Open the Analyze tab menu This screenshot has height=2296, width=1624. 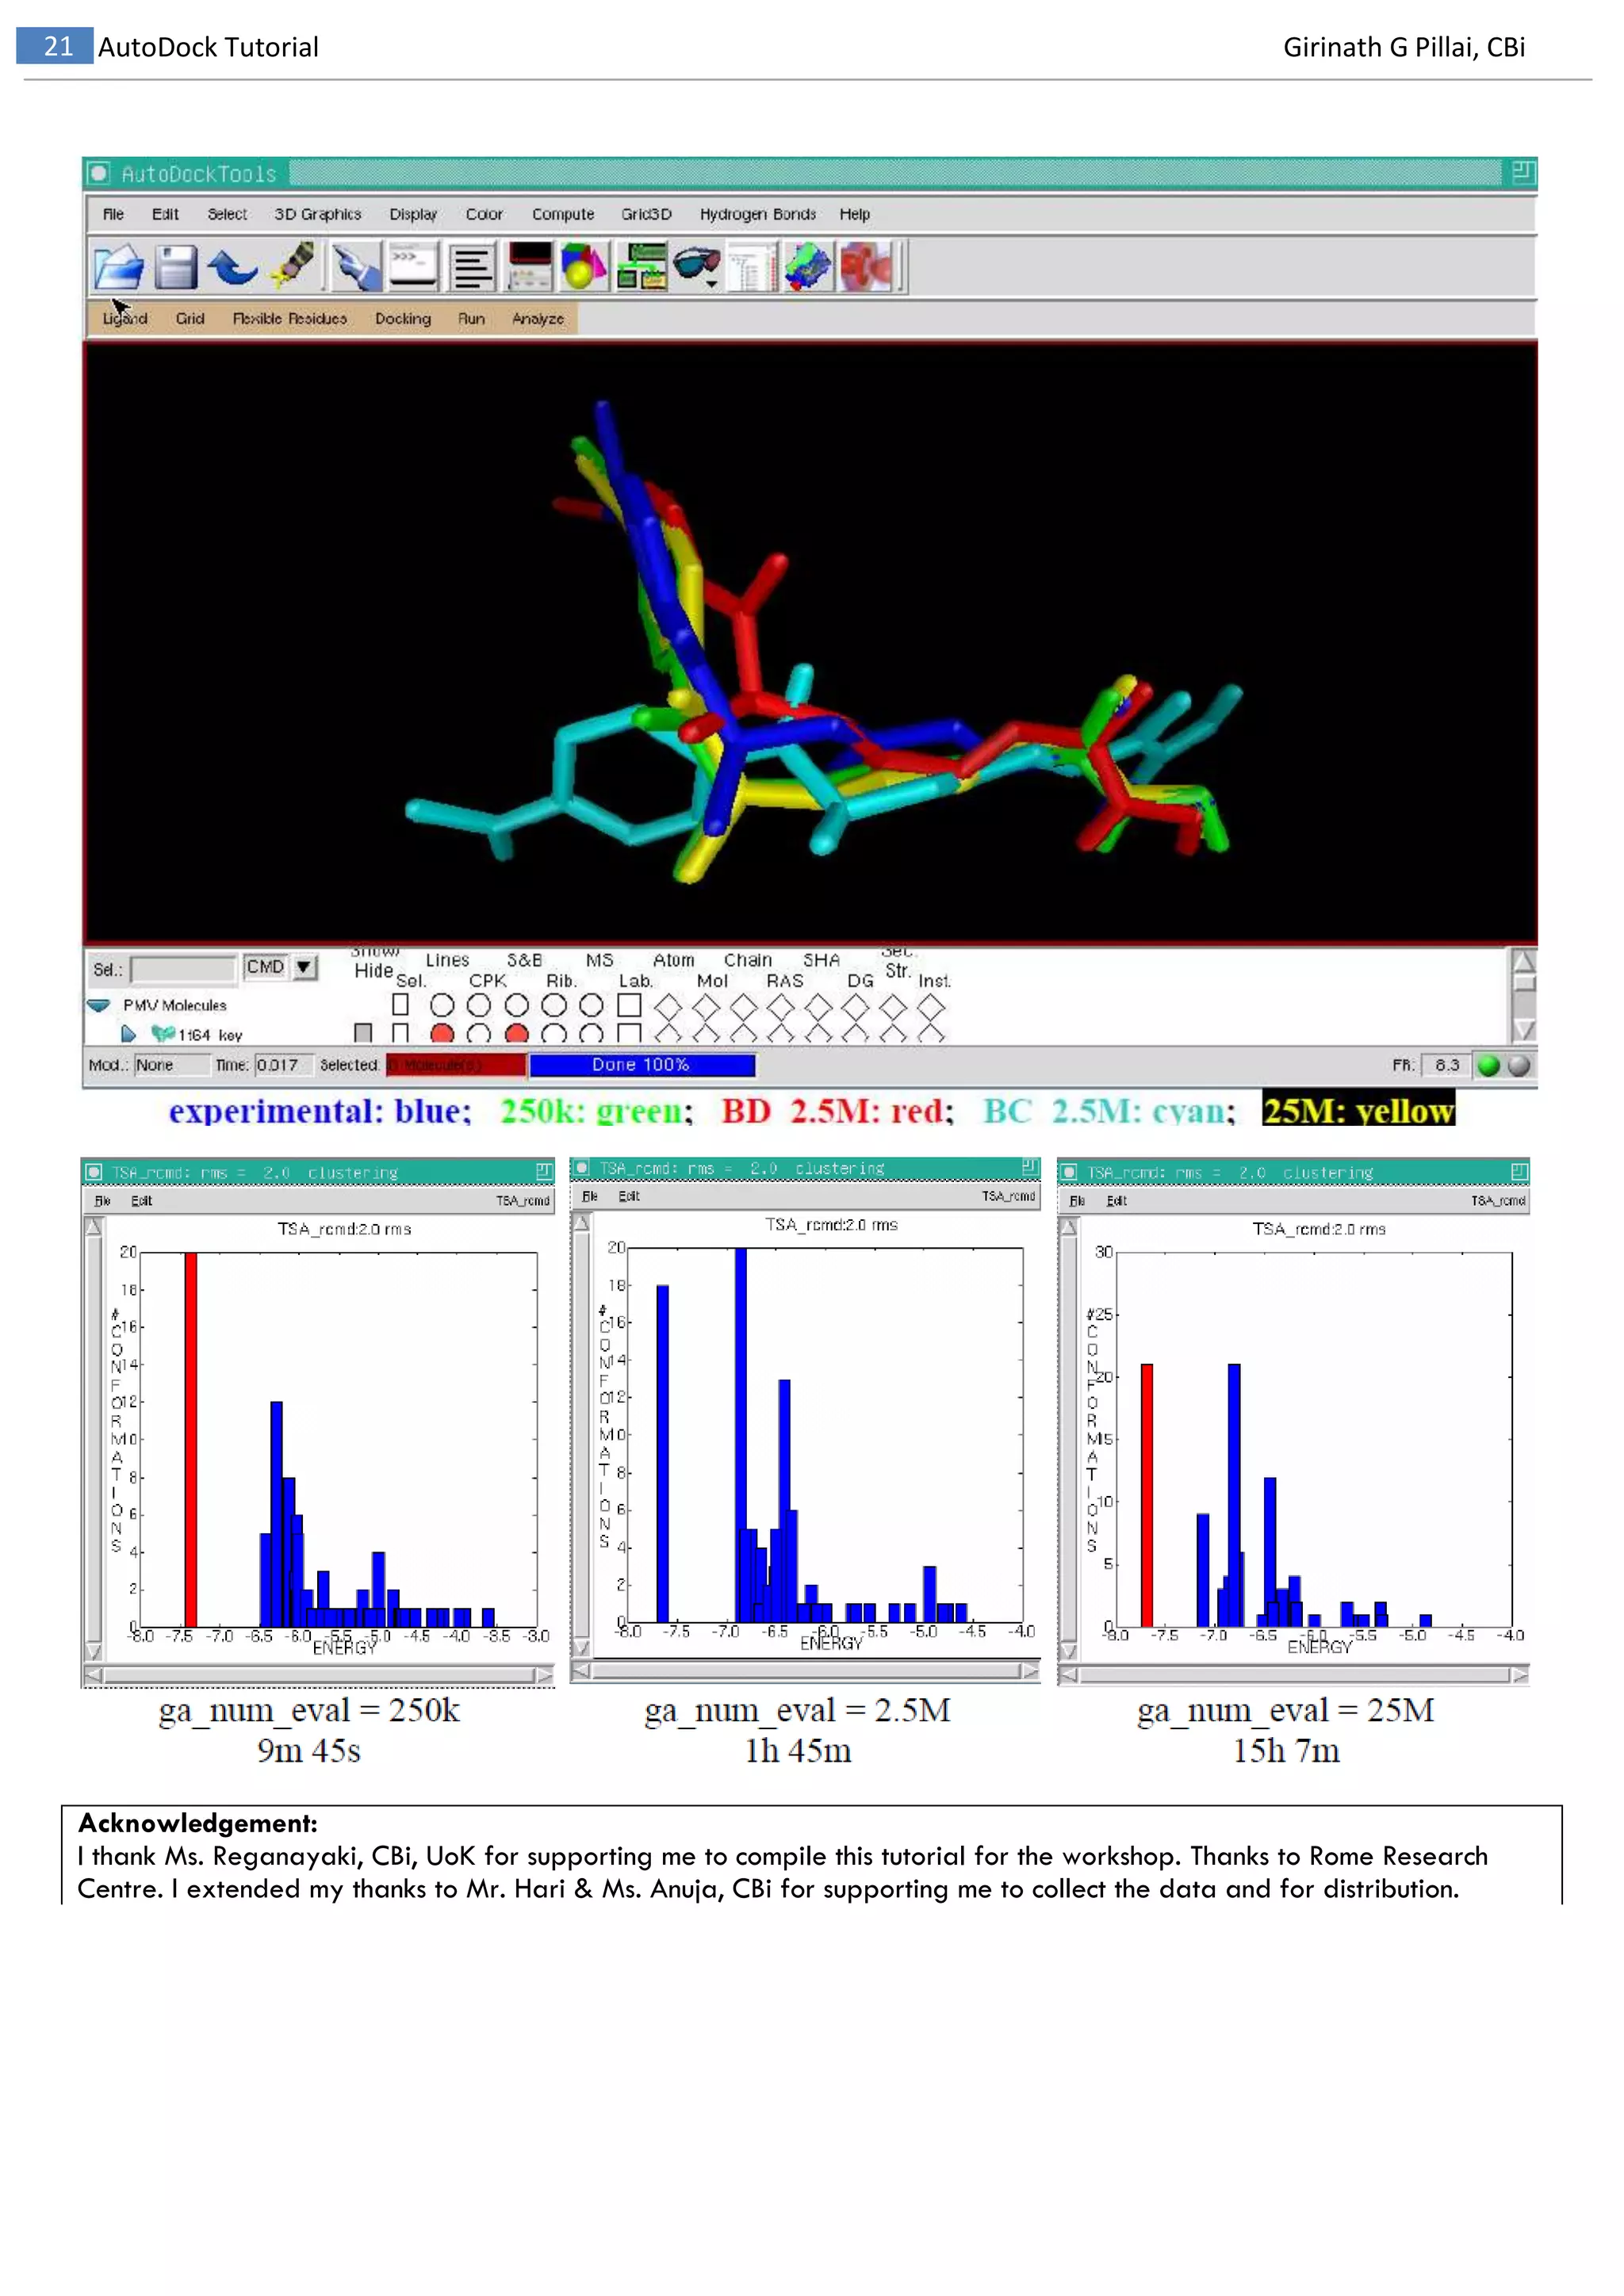537,319
